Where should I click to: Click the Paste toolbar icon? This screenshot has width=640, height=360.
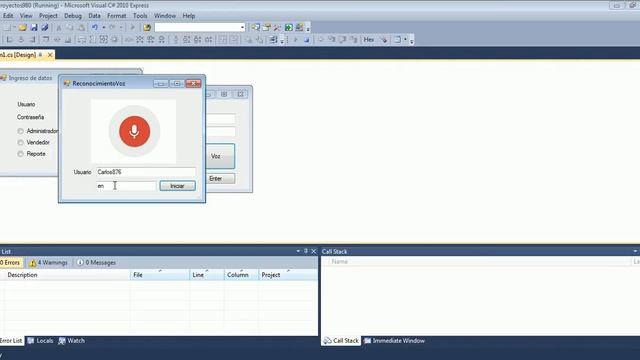[x=81, y=28]
